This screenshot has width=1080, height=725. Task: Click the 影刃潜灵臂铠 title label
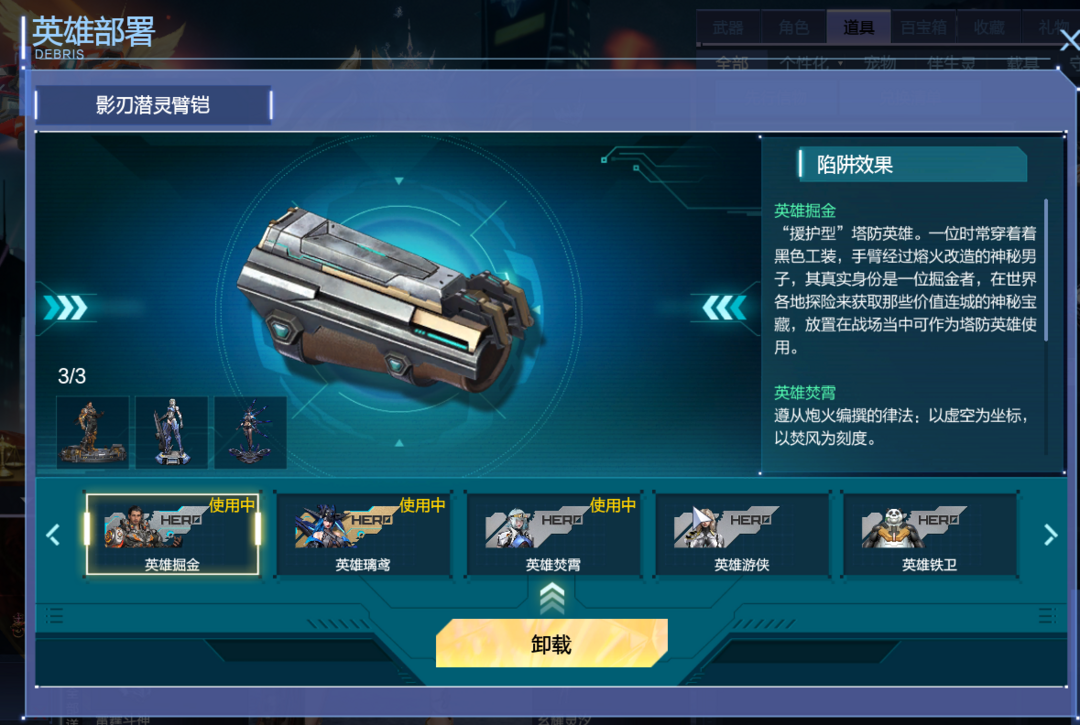153,105
